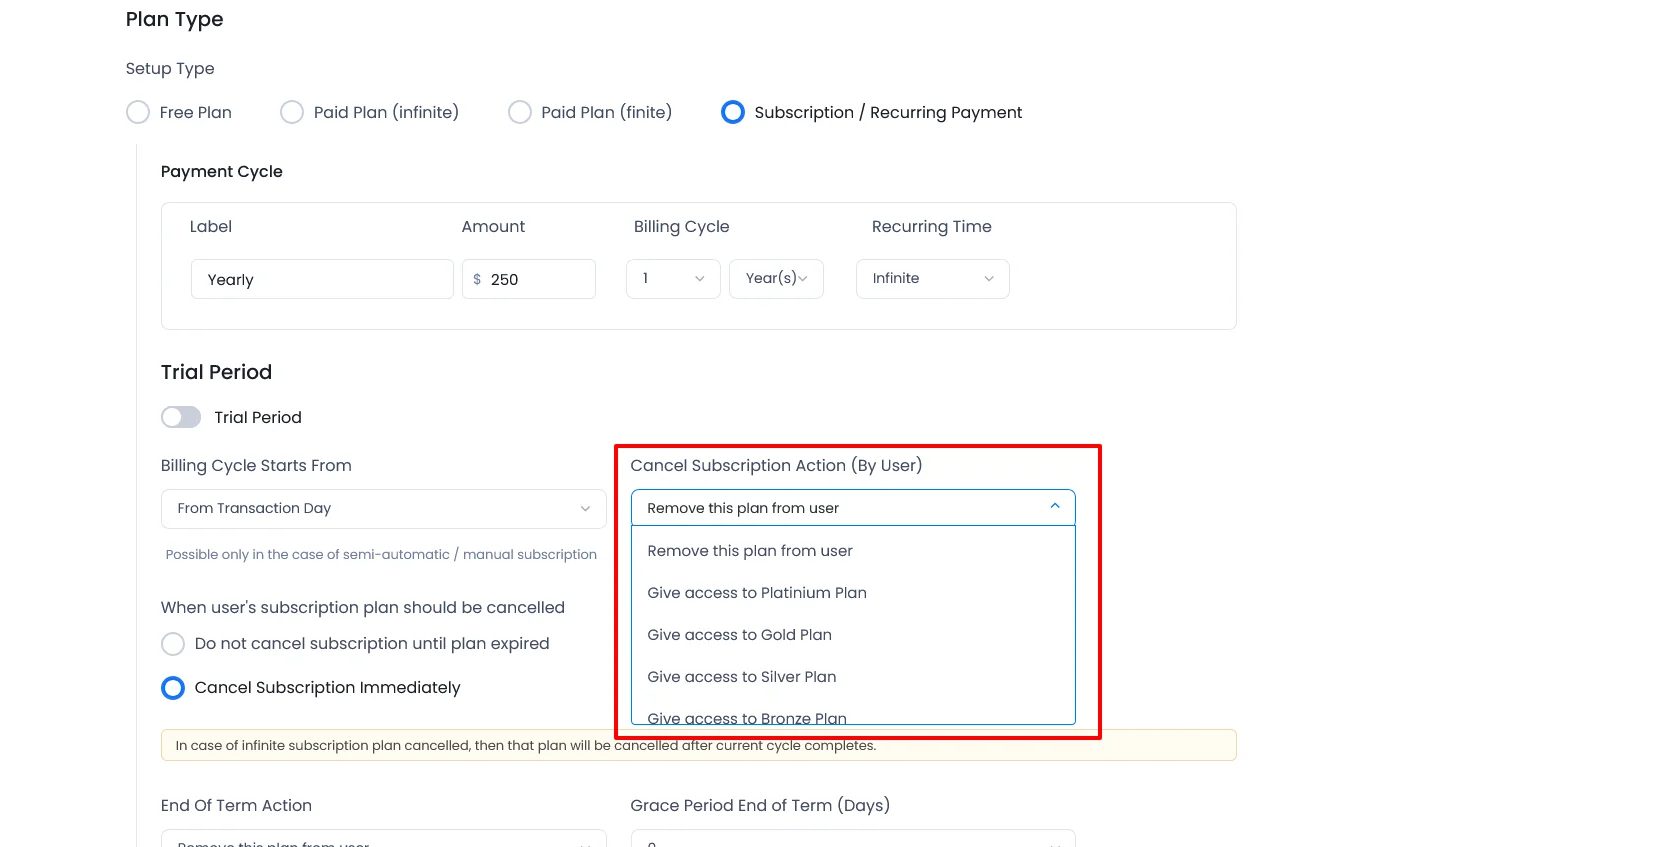
Task: Click the Amount field showing 250
Action: pyautogui.click(x=538, y=279)
